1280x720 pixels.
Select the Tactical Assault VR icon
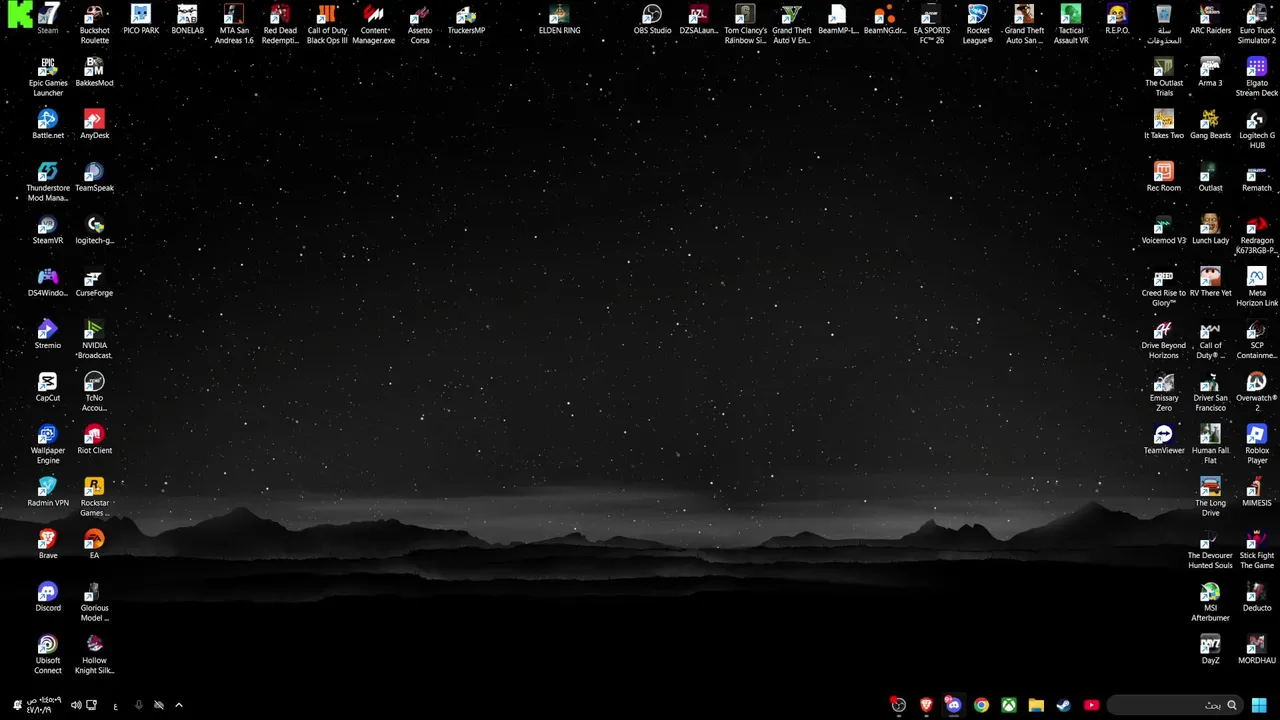pos(1071,24)
